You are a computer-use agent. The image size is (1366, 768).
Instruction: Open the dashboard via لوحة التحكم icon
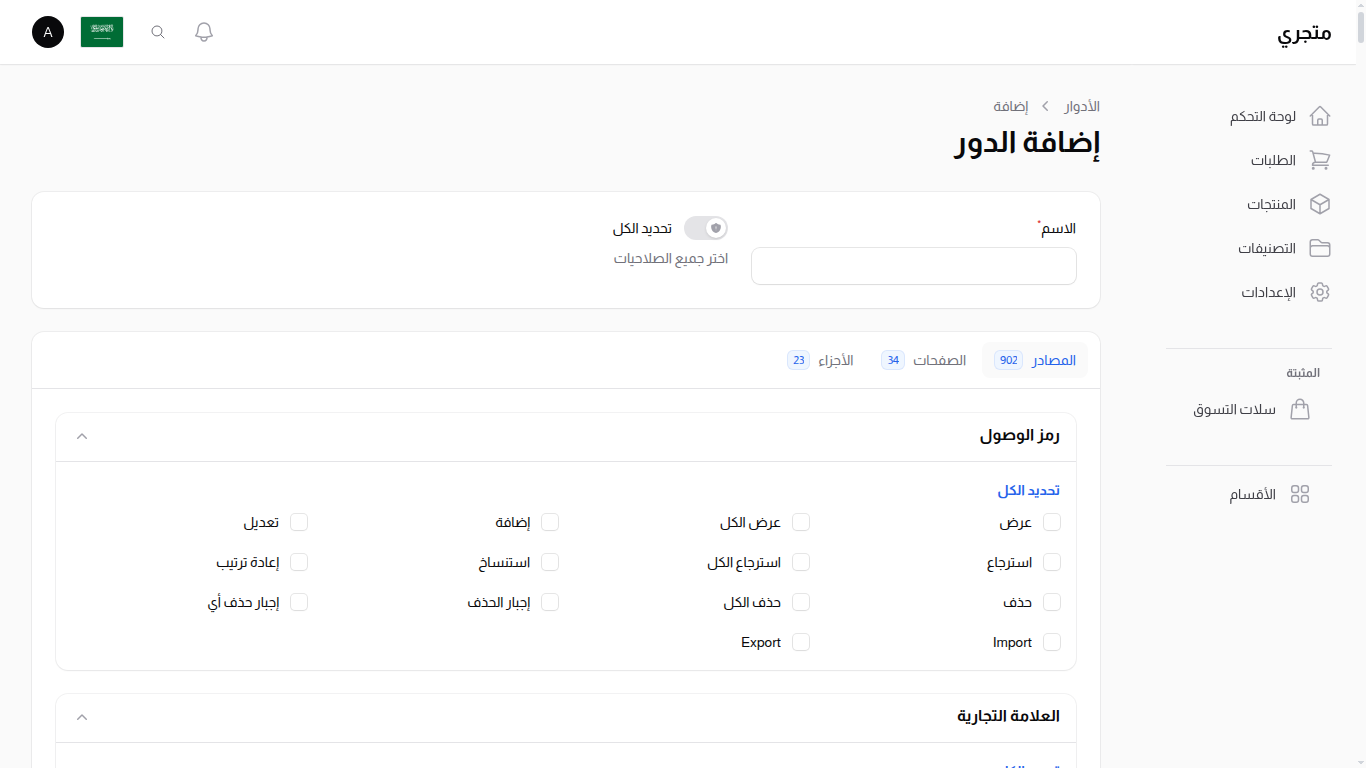1320,116
